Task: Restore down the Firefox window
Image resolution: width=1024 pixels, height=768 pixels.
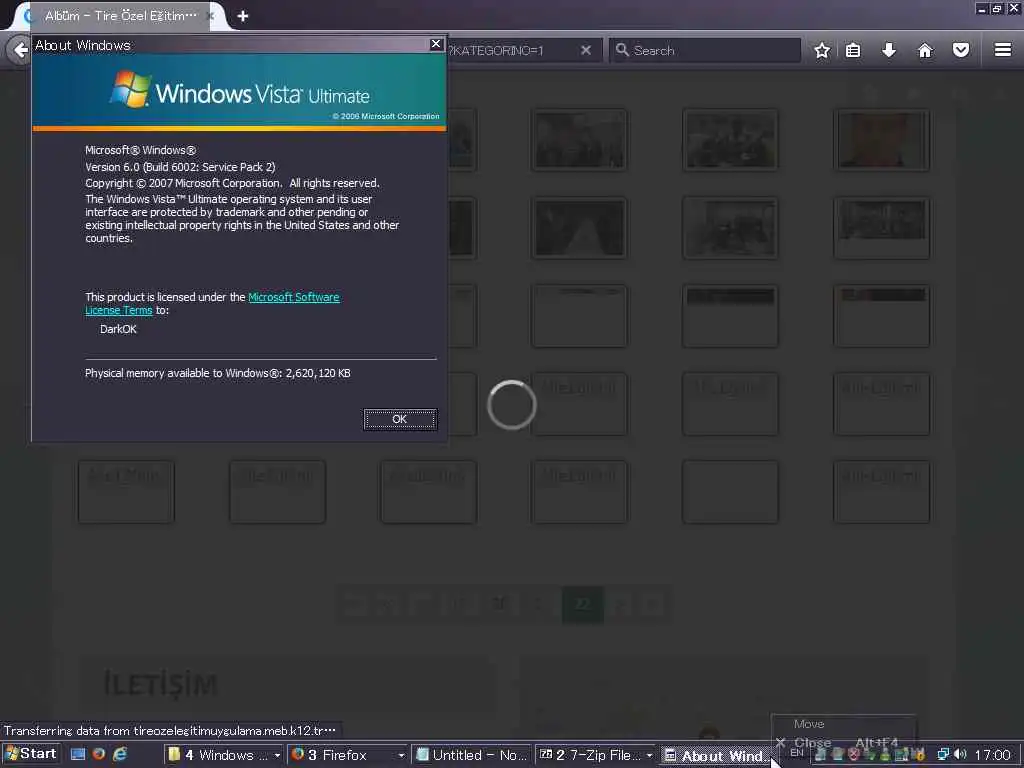Action: [x=997, y=8]
